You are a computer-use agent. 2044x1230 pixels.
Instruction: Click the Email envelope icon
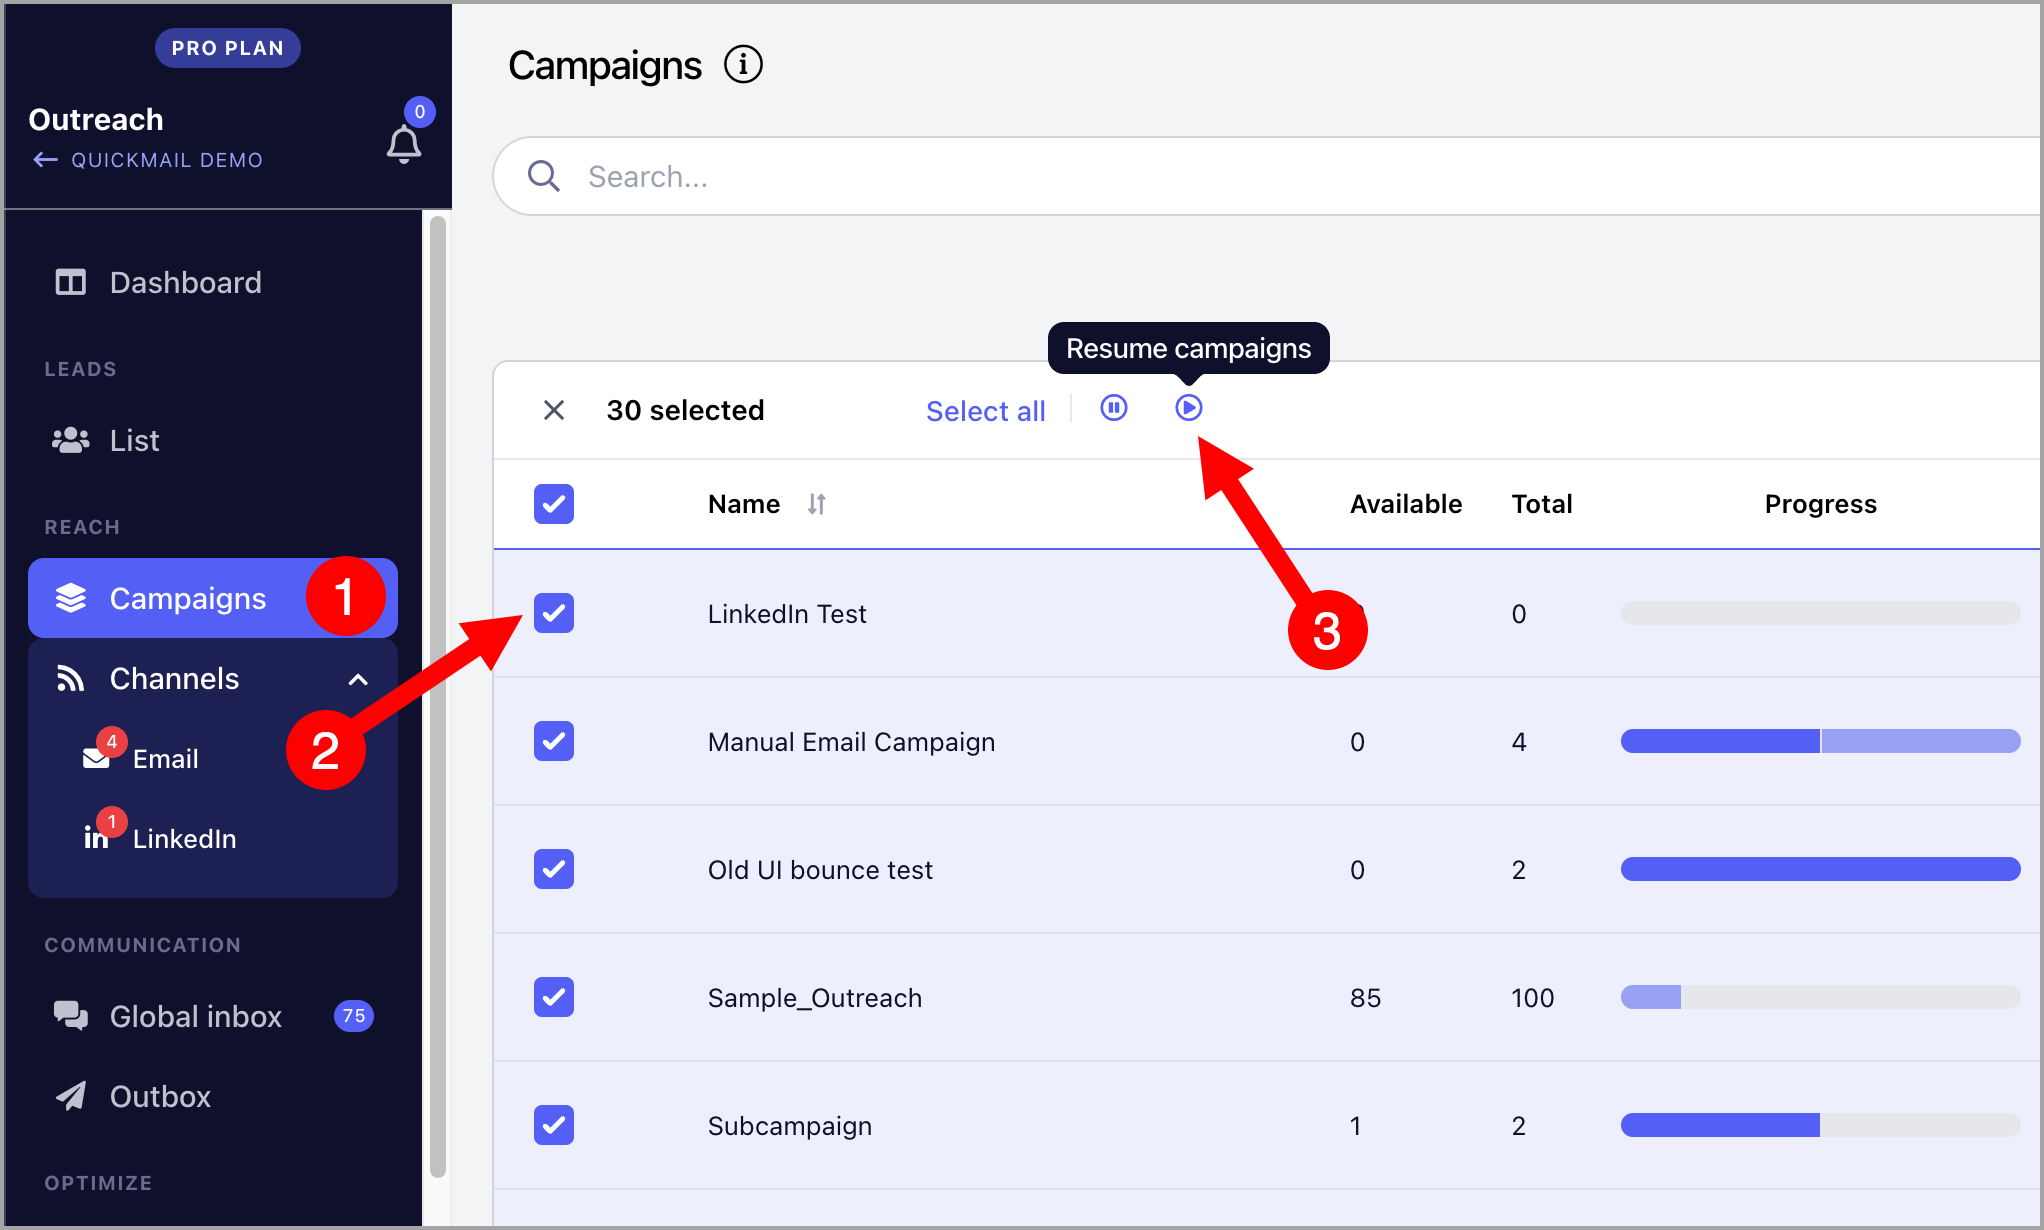point(96,759)
